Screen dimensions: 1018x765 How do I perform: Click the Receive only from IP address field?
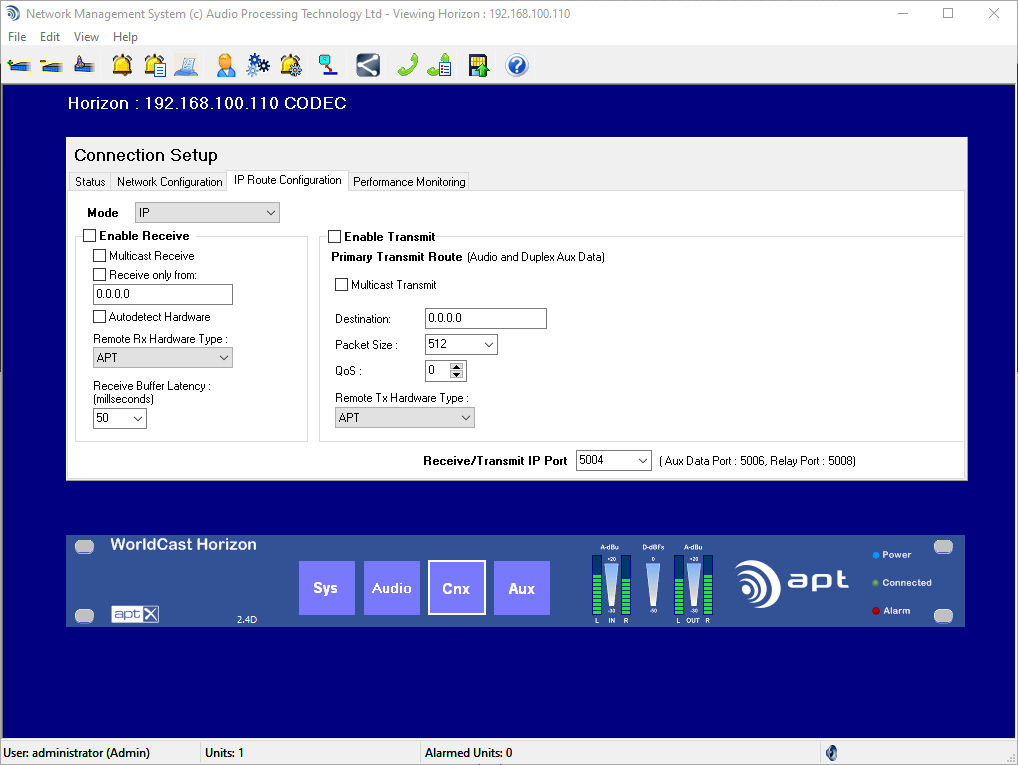pos(163,294)
